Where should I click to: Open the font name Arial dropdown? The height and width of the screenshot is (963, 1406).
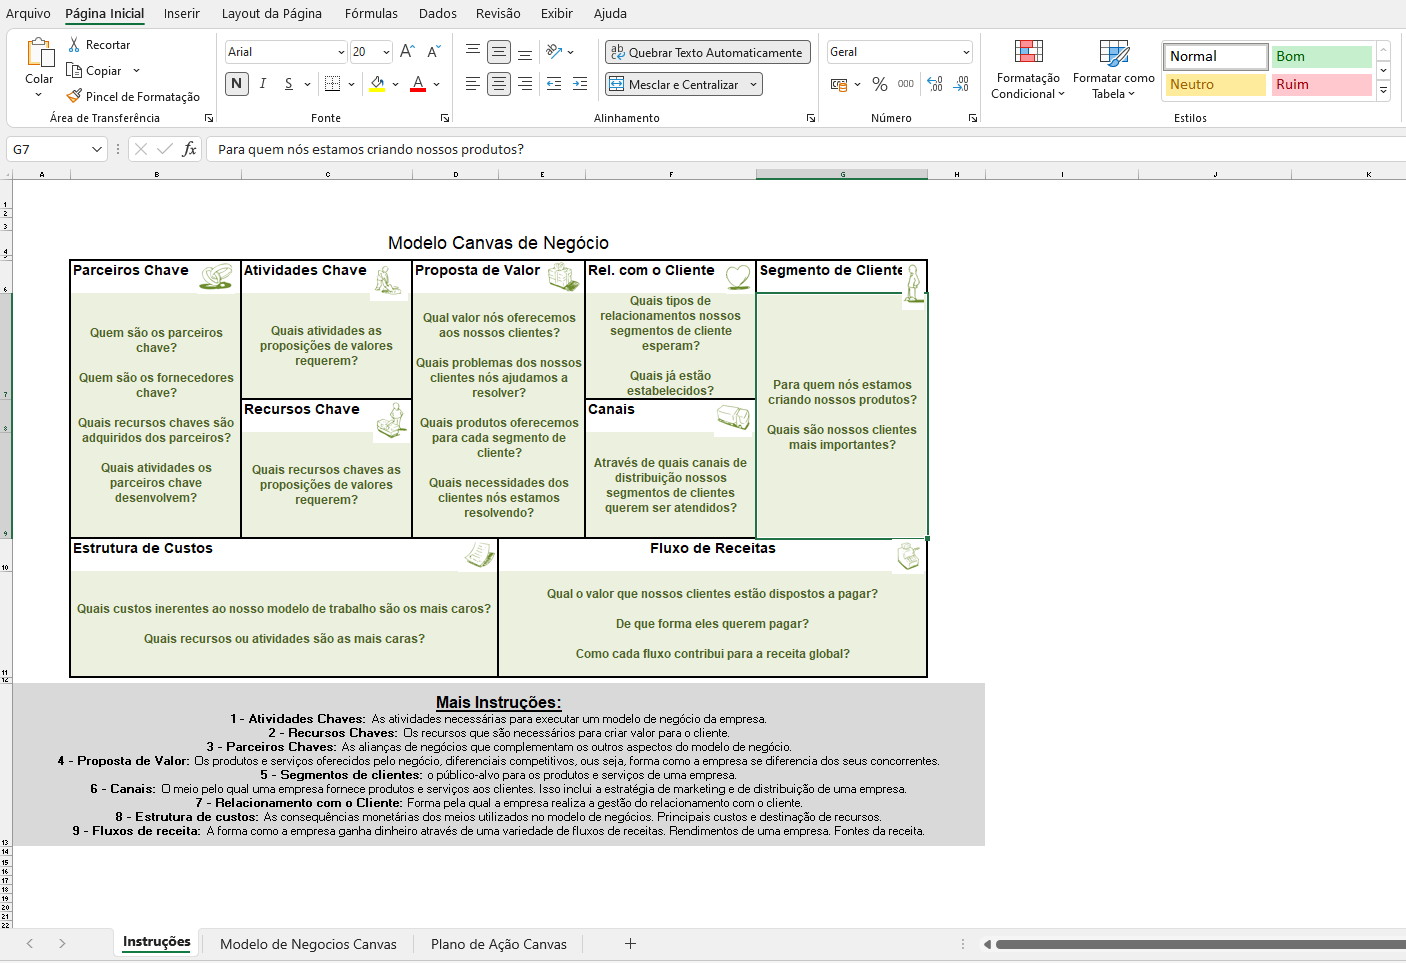341,52
